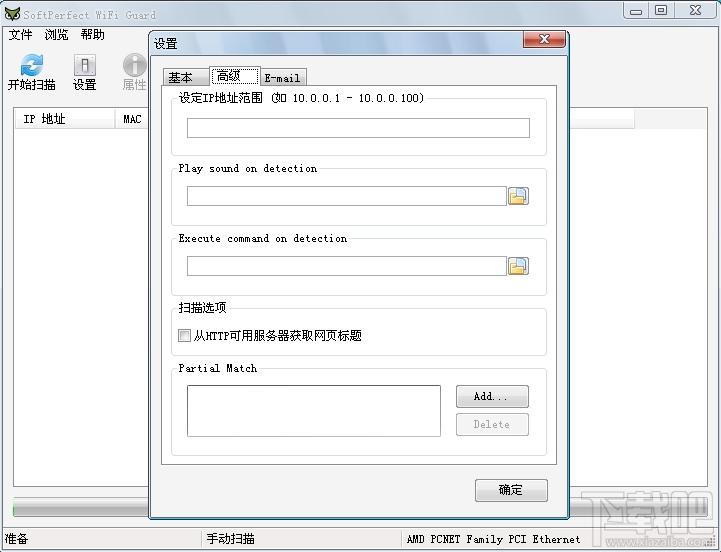The width and height of the screenshot is (721, 552).
Task: Switch to the E-mail tab
Action: (283, 78)
